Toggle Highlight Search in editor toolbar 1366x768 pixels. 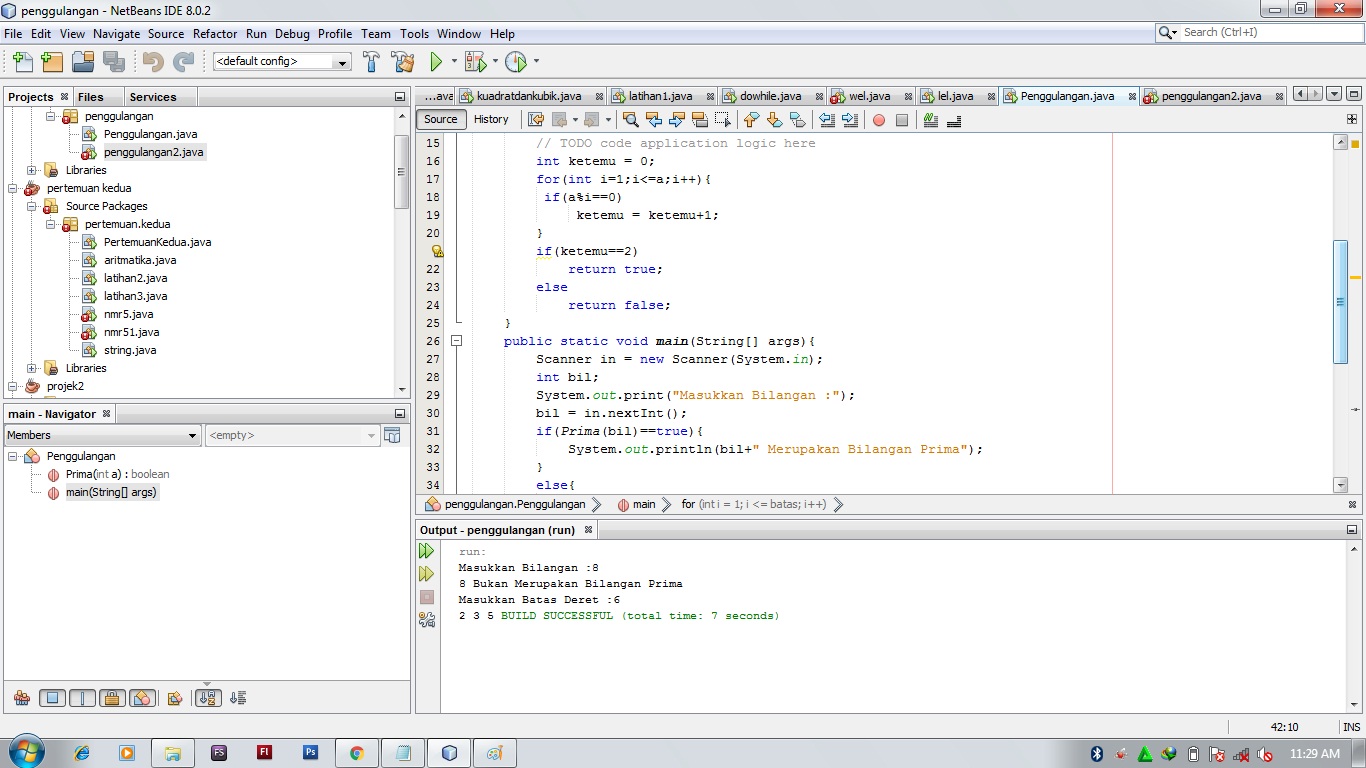700,120
